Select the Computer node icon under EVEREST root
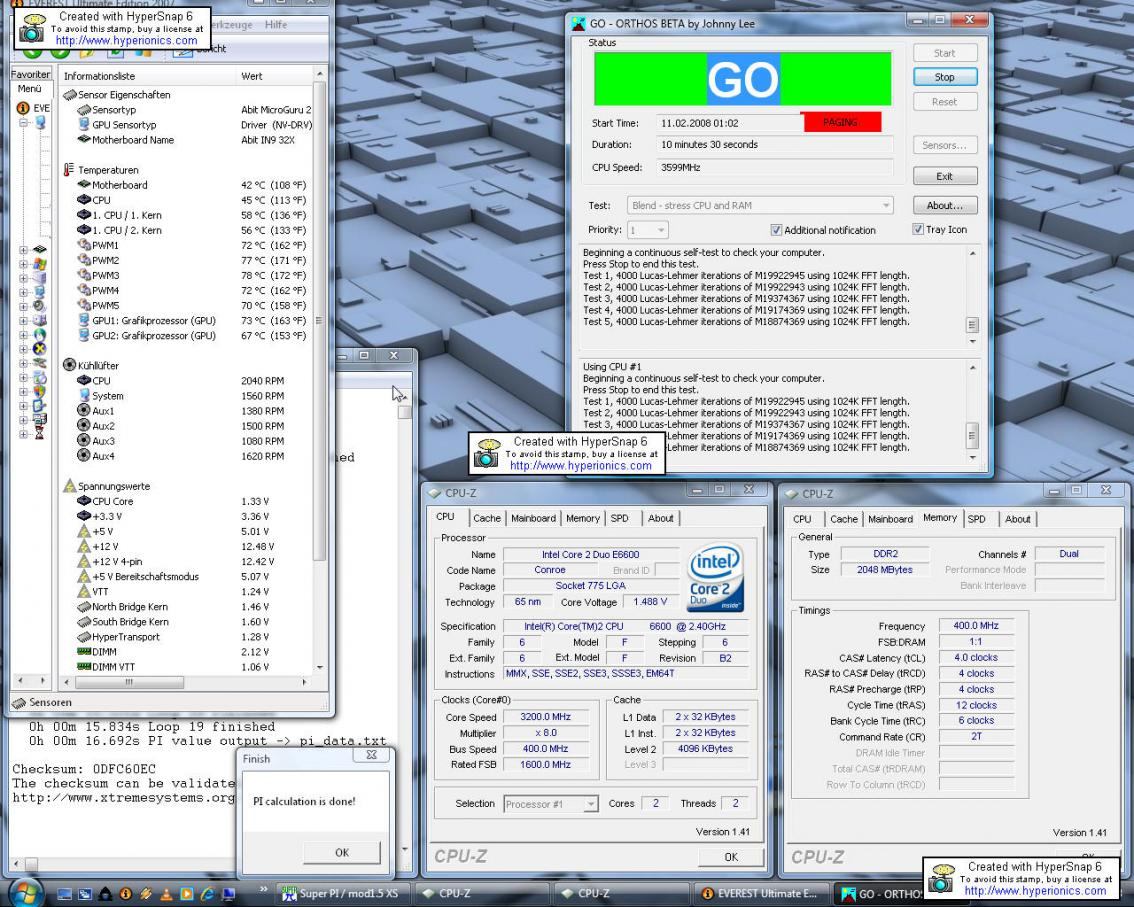Image resolution: width=1134 pixels, height=907 pixels. tap(40, 122)
